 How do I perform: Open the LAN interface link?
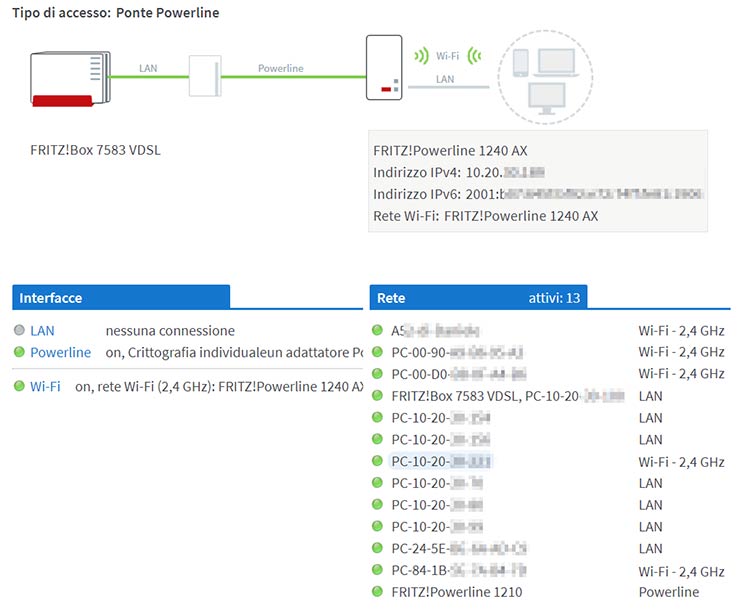42,331
